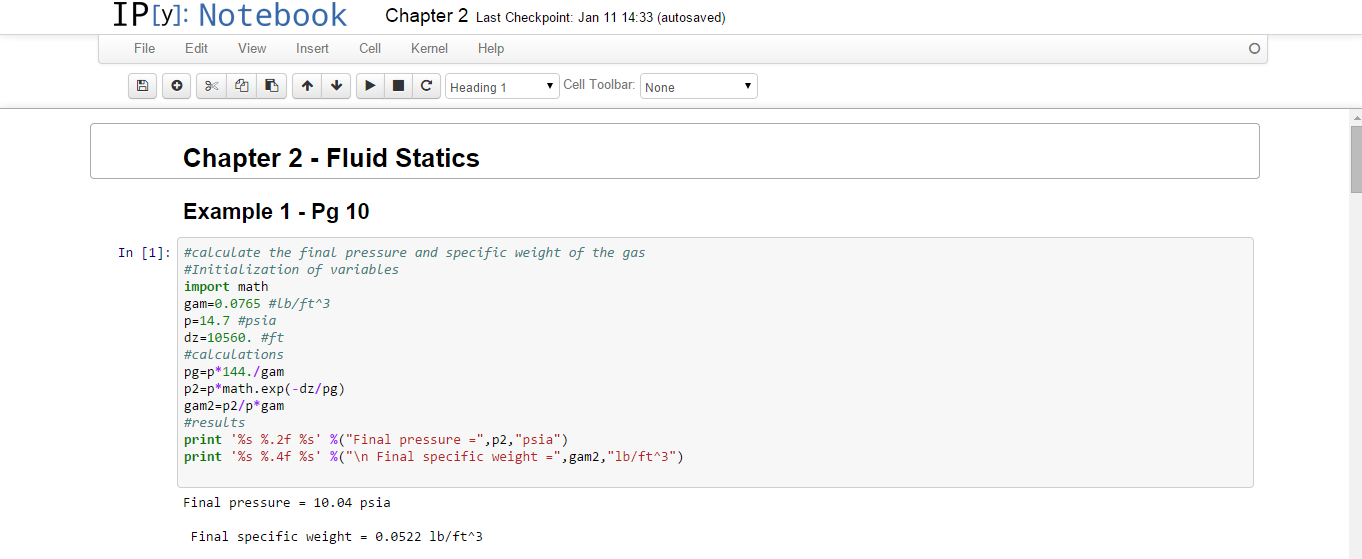Click the IPython Notebook logo
Image resolution: width=1362 pixels, height=559 pixels.
229,16
